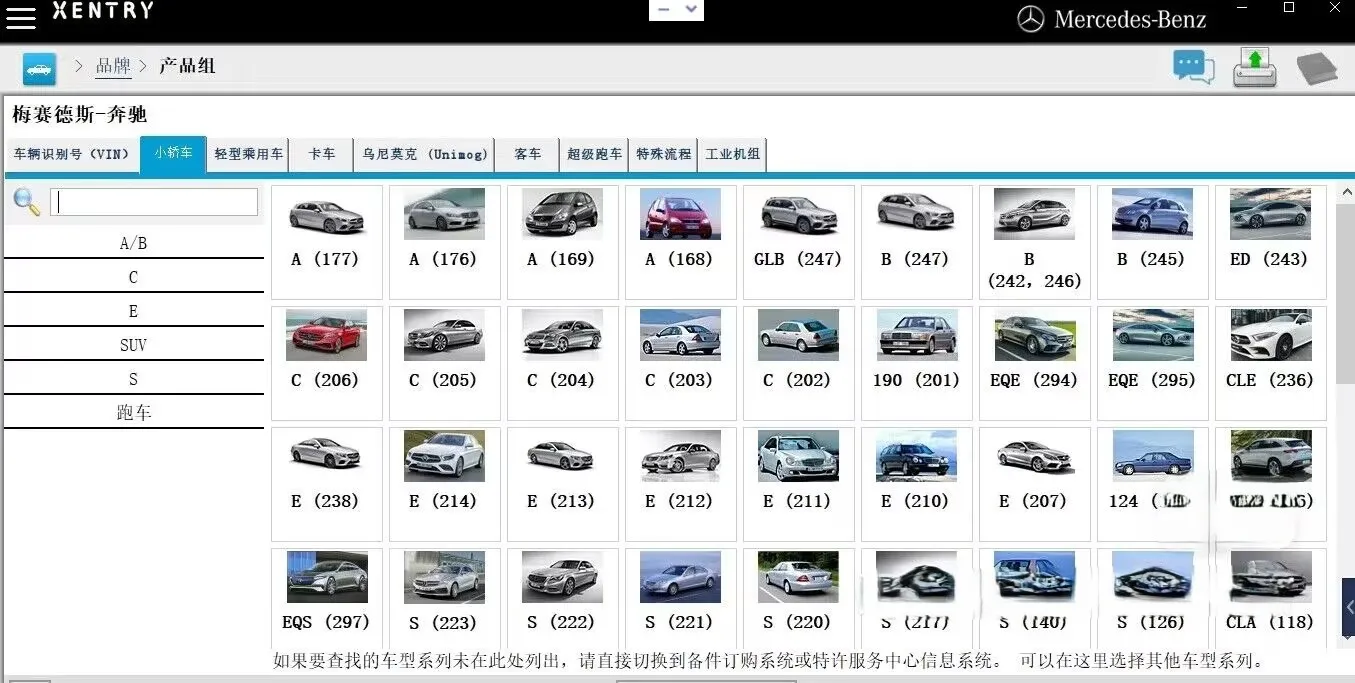Viewport: 1355px width, 683px height.
Task: Choose the E (212) model tile
Action: (681, 484)
